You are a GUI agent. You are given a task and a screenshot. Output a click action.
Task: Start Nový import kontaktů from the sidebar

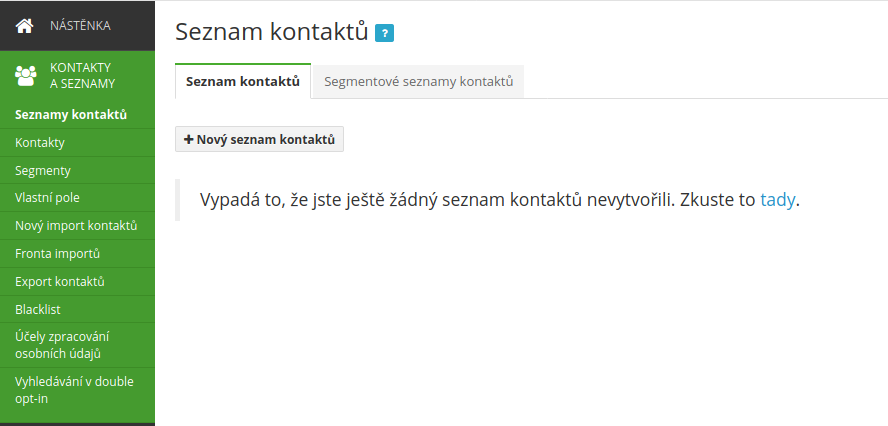point(78,225)
